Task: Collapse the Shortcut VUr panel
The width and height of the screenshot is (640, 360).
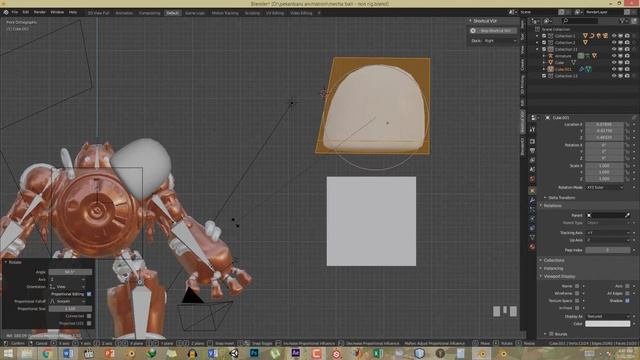Action: tap(470, 21)
